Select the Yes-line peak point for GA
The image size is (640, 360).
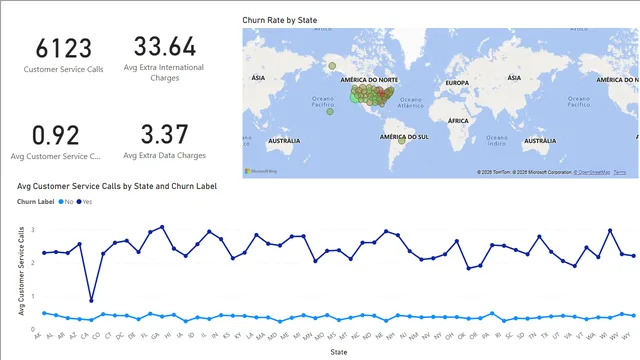[x=162, y=227]
